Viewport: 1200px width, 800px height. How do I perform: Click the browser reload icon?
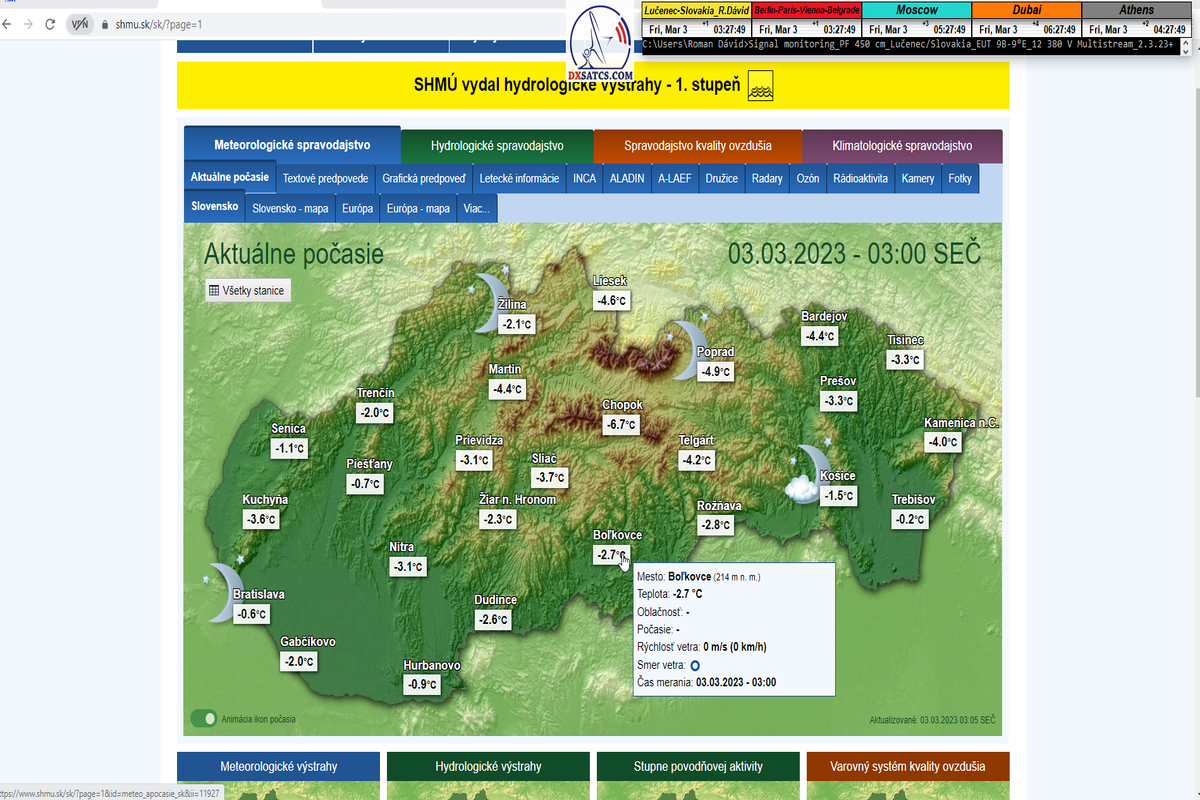pos(50,23)
